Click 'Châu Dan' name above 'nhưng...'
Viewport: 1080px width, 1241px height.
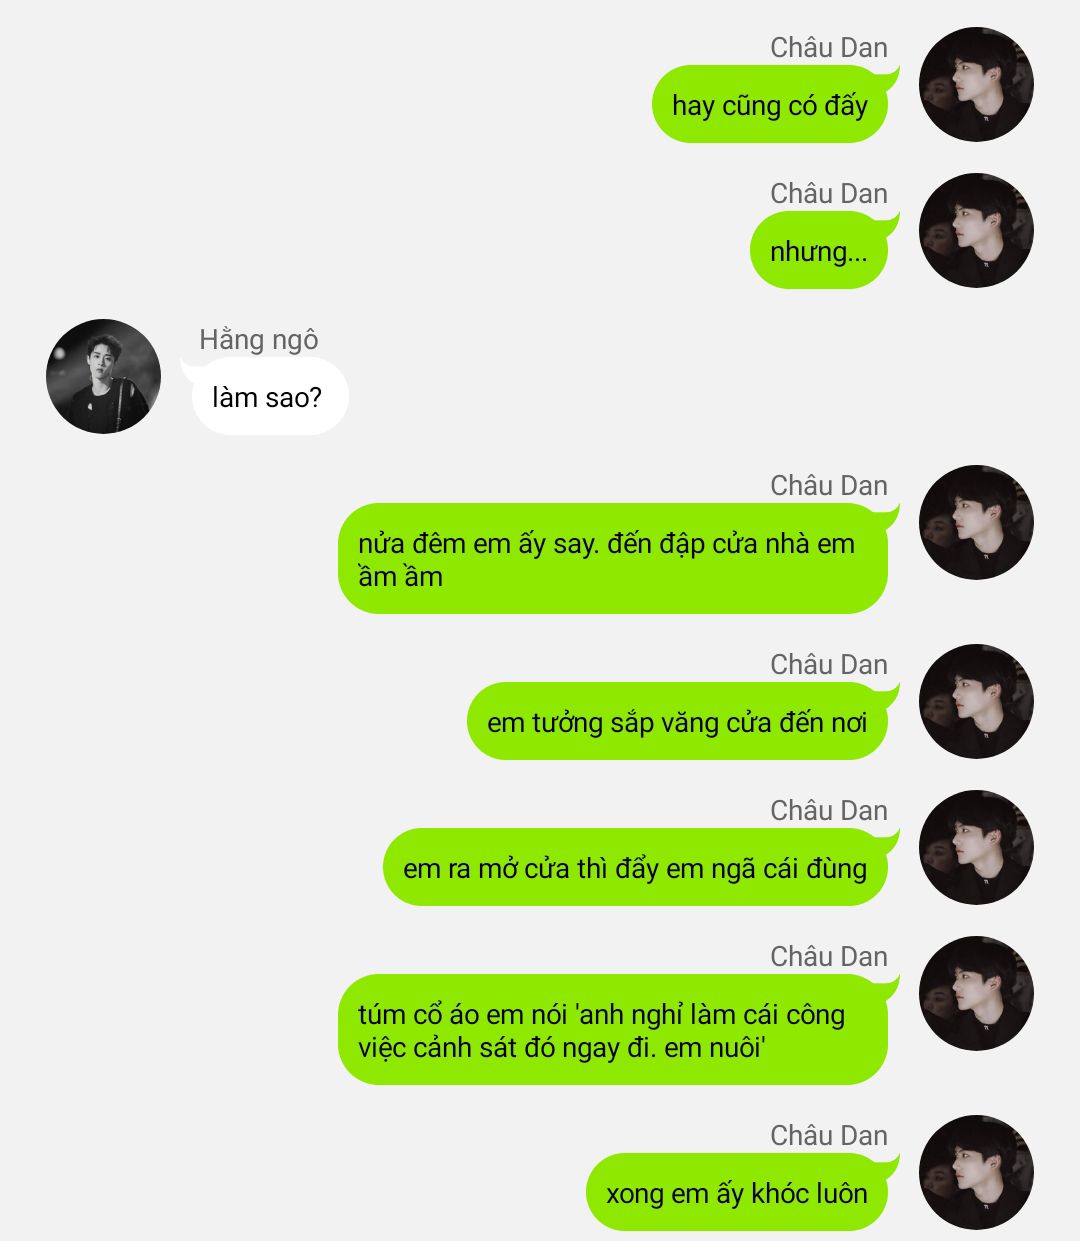pos(829,193)
